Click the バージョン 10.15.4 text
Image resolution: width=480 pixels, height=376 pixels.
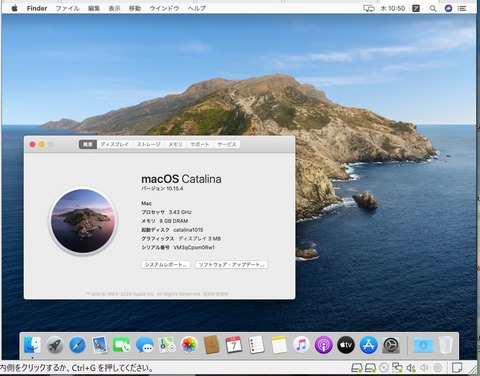(x=162, y=189)
